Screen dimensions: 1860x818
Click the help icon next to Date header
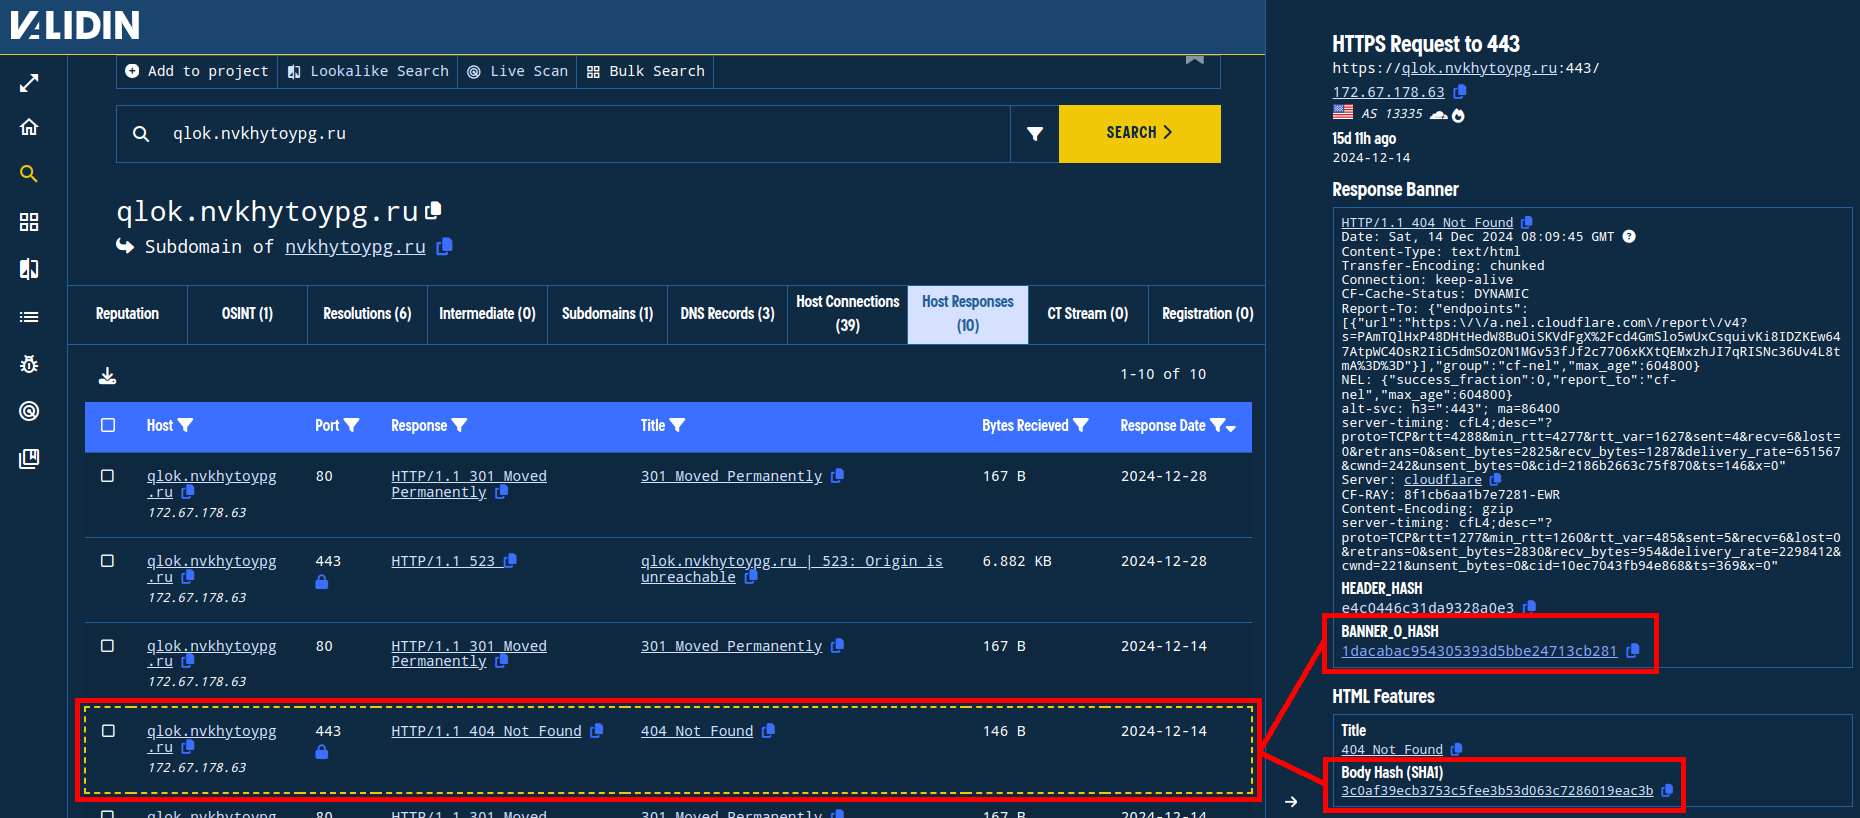point(1629,237)
